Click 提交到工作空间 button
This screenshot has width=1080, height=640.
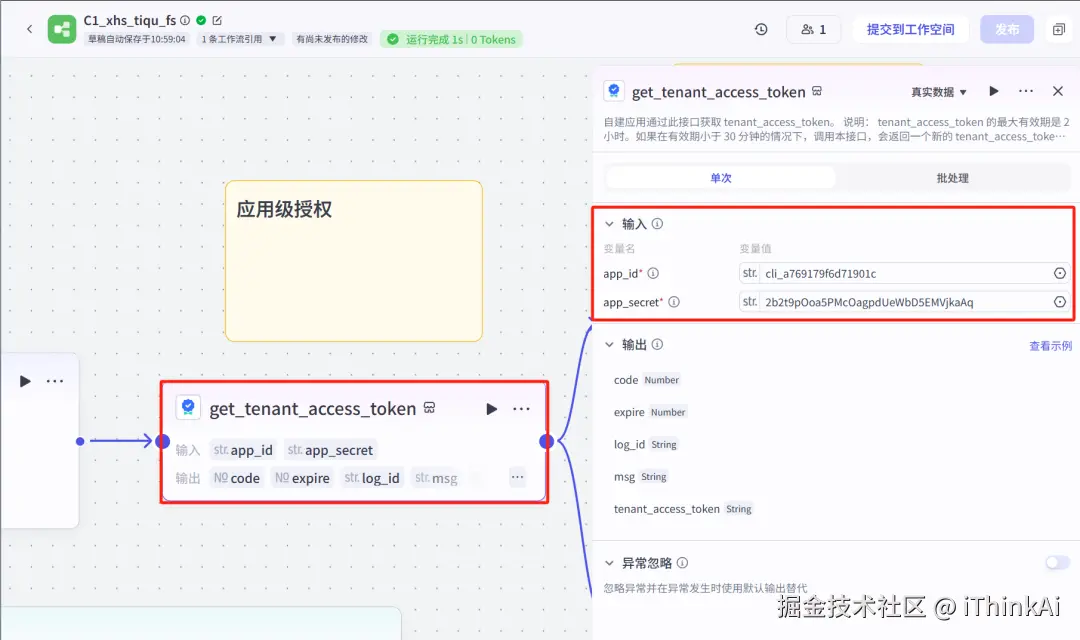910,29
